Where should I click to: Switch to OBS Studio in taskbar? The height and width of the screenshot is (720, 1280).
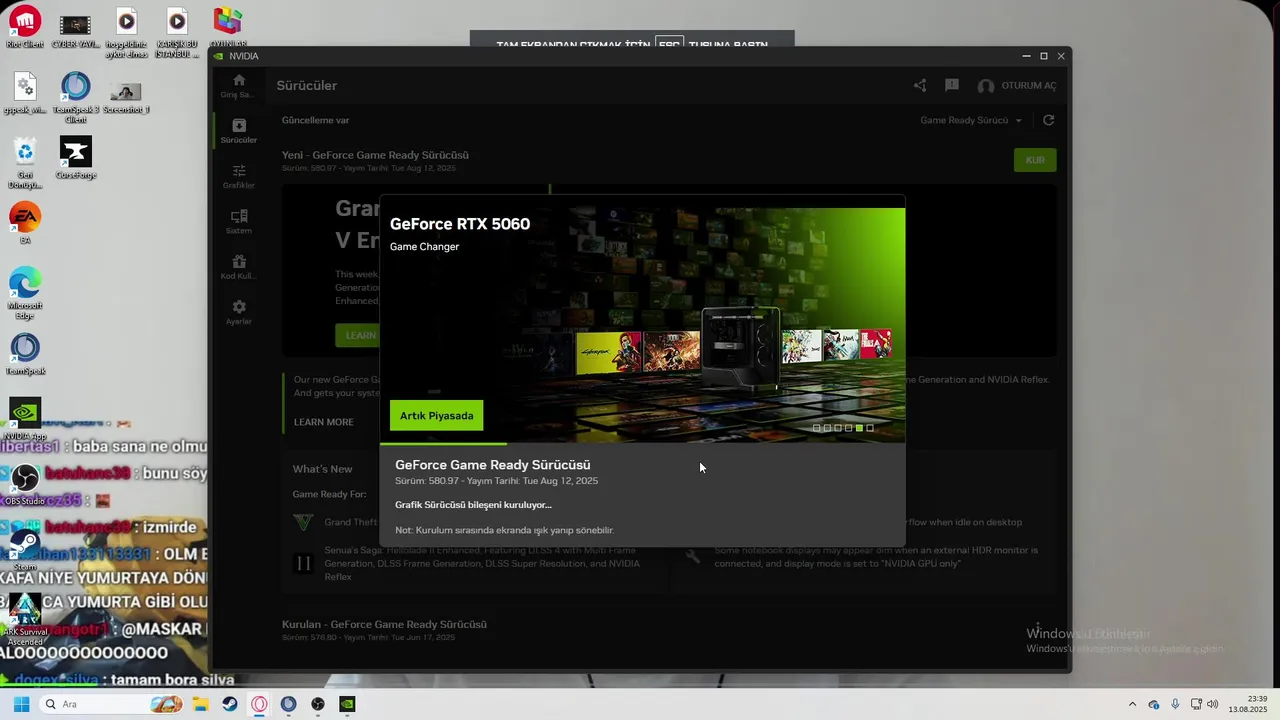[318, 704]
